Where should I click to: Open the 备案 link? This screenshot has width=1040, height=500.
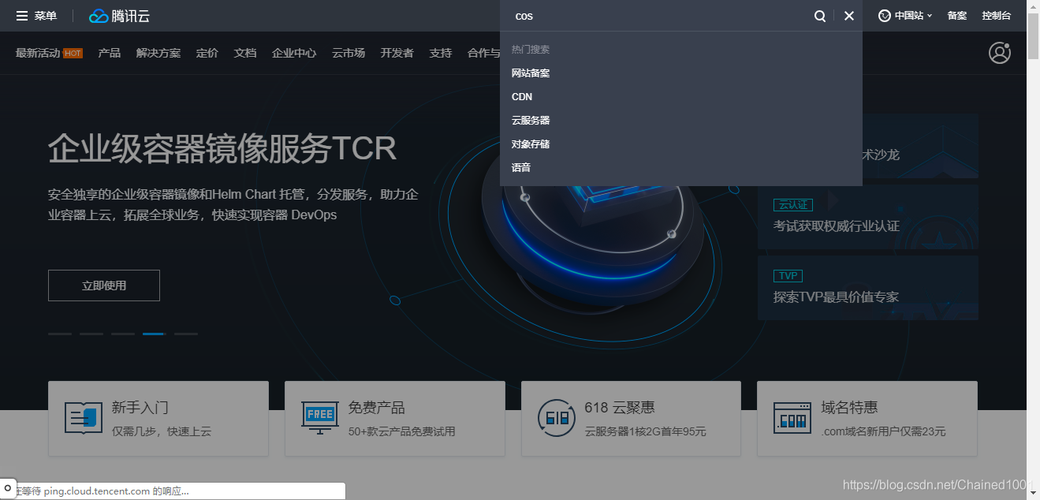tap(957, 16)
